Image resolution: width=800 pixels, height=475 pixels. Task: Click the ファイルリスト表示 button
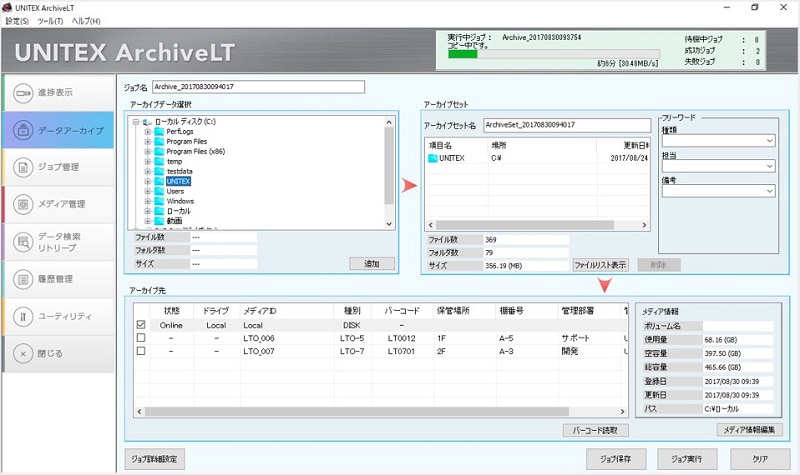point(600,265)
